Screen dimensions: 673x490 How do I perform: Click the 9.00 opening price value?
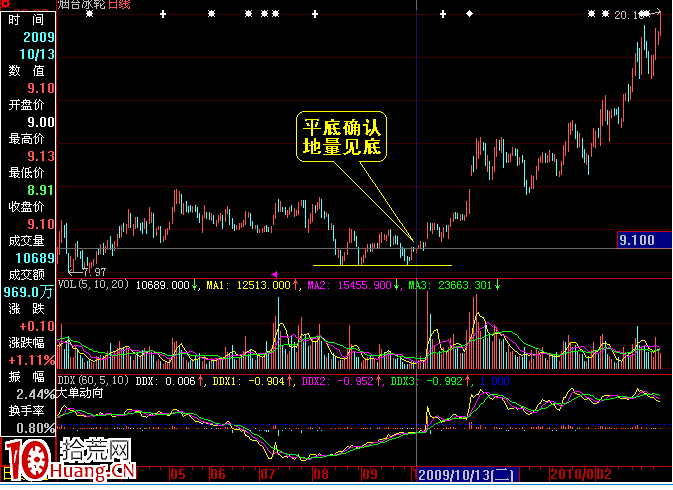coord(41,123)
